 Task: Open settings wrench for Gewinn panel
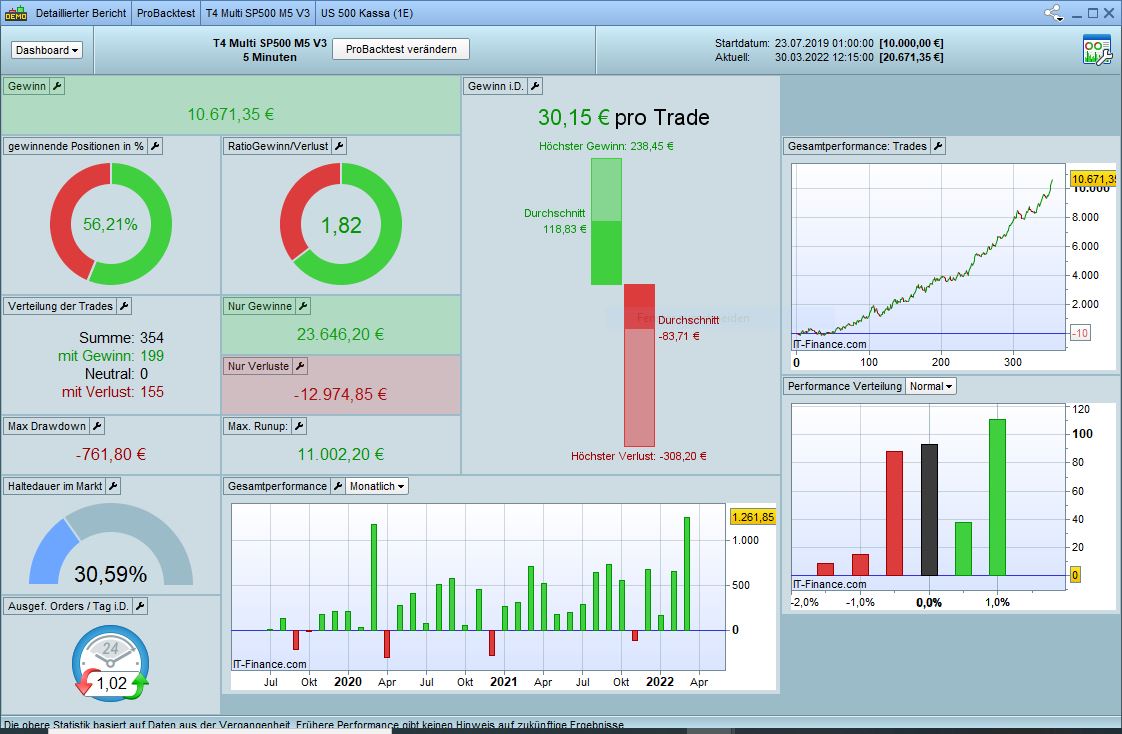tap(57, 86)
